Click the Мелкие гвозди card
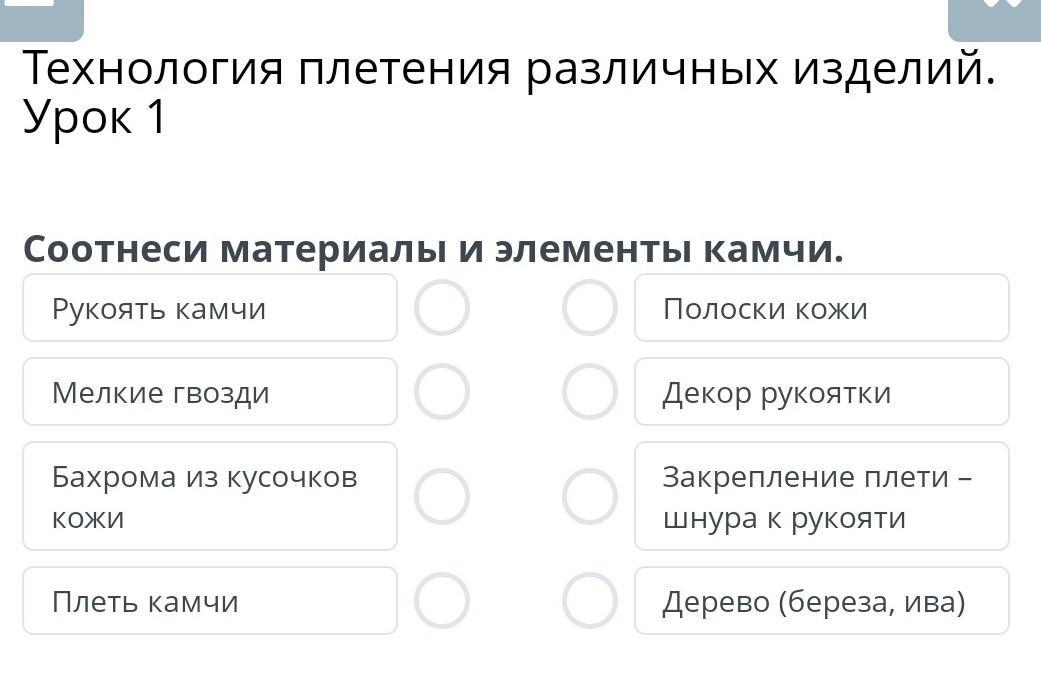Screen dimensions: 1041x689 point(210,392)
